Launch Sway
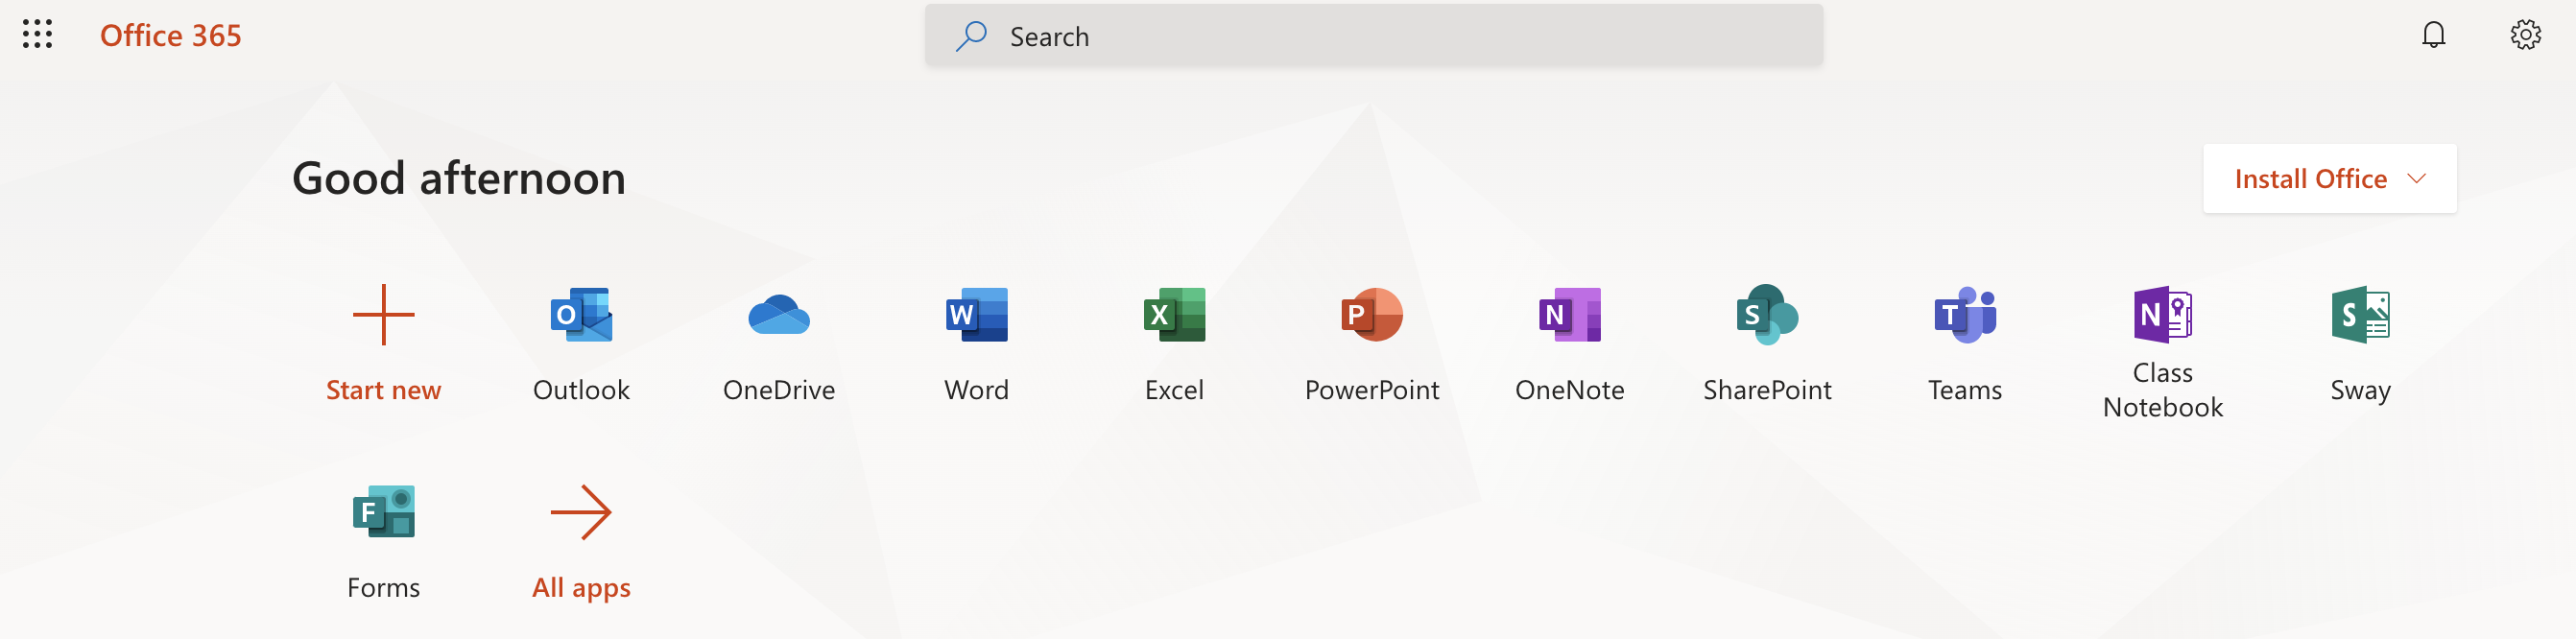 2360,346
